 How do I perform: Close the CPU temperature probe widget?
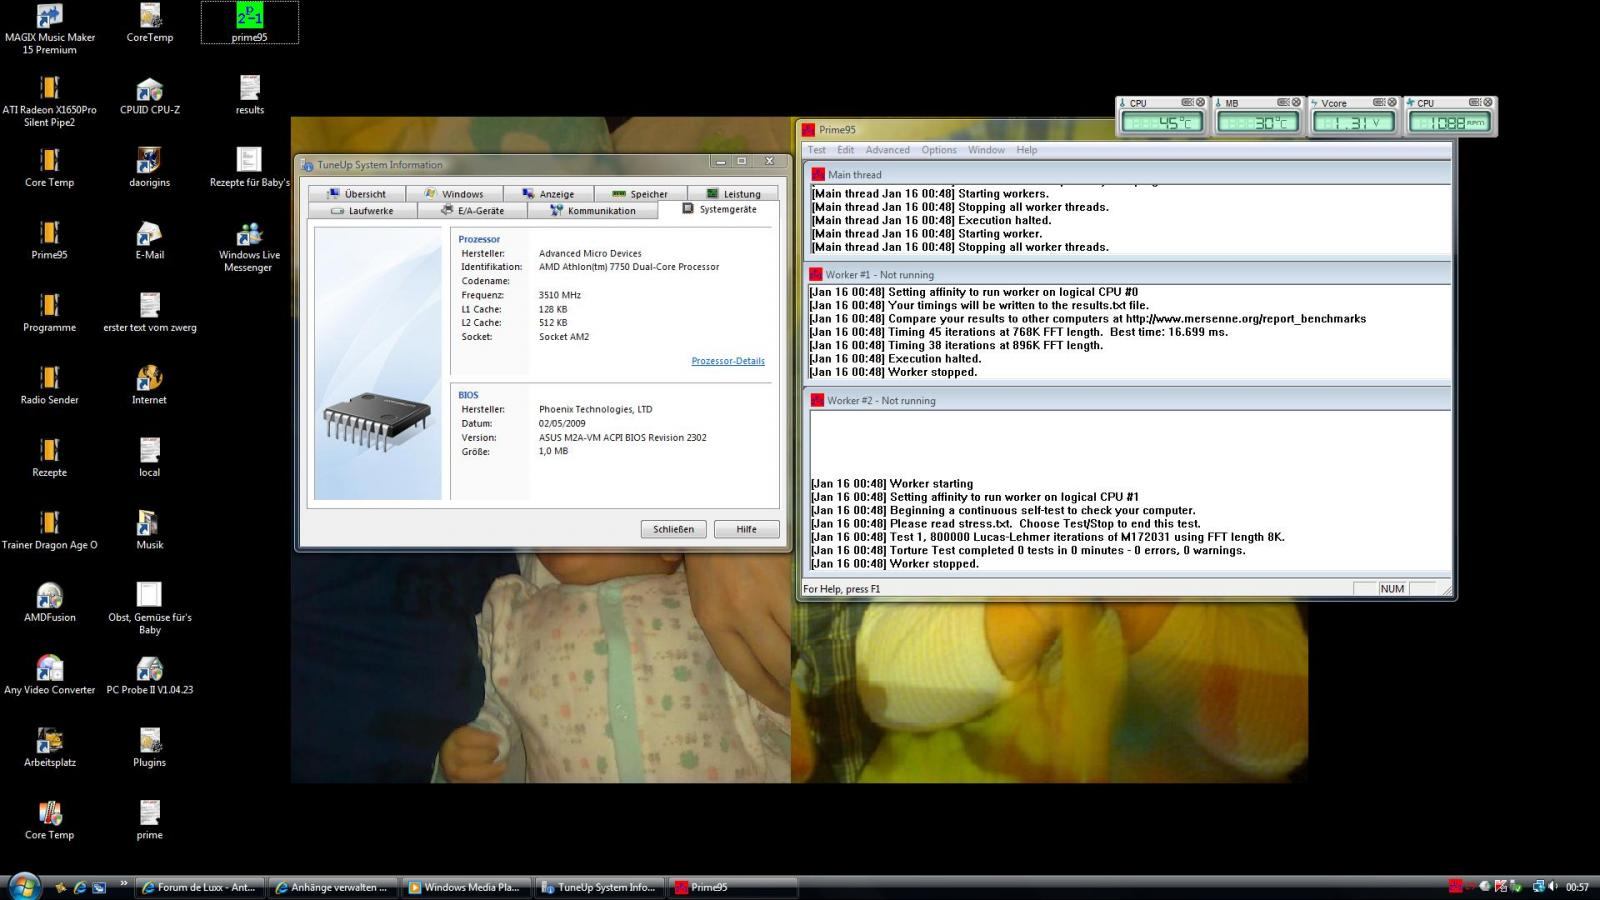coord(1201,102)
